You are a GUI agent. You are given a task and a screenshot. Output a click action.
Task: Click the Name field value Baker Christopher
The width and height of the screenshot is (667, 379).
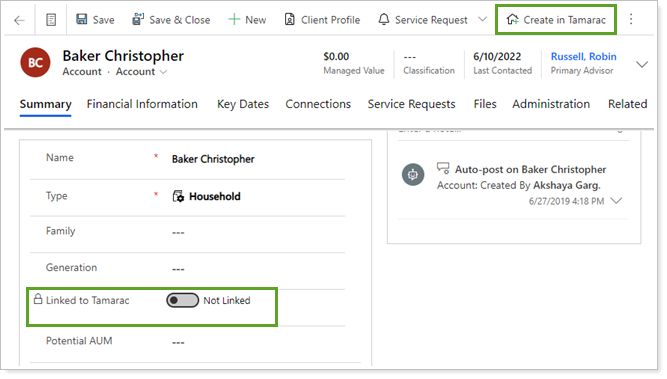[213, 159]
